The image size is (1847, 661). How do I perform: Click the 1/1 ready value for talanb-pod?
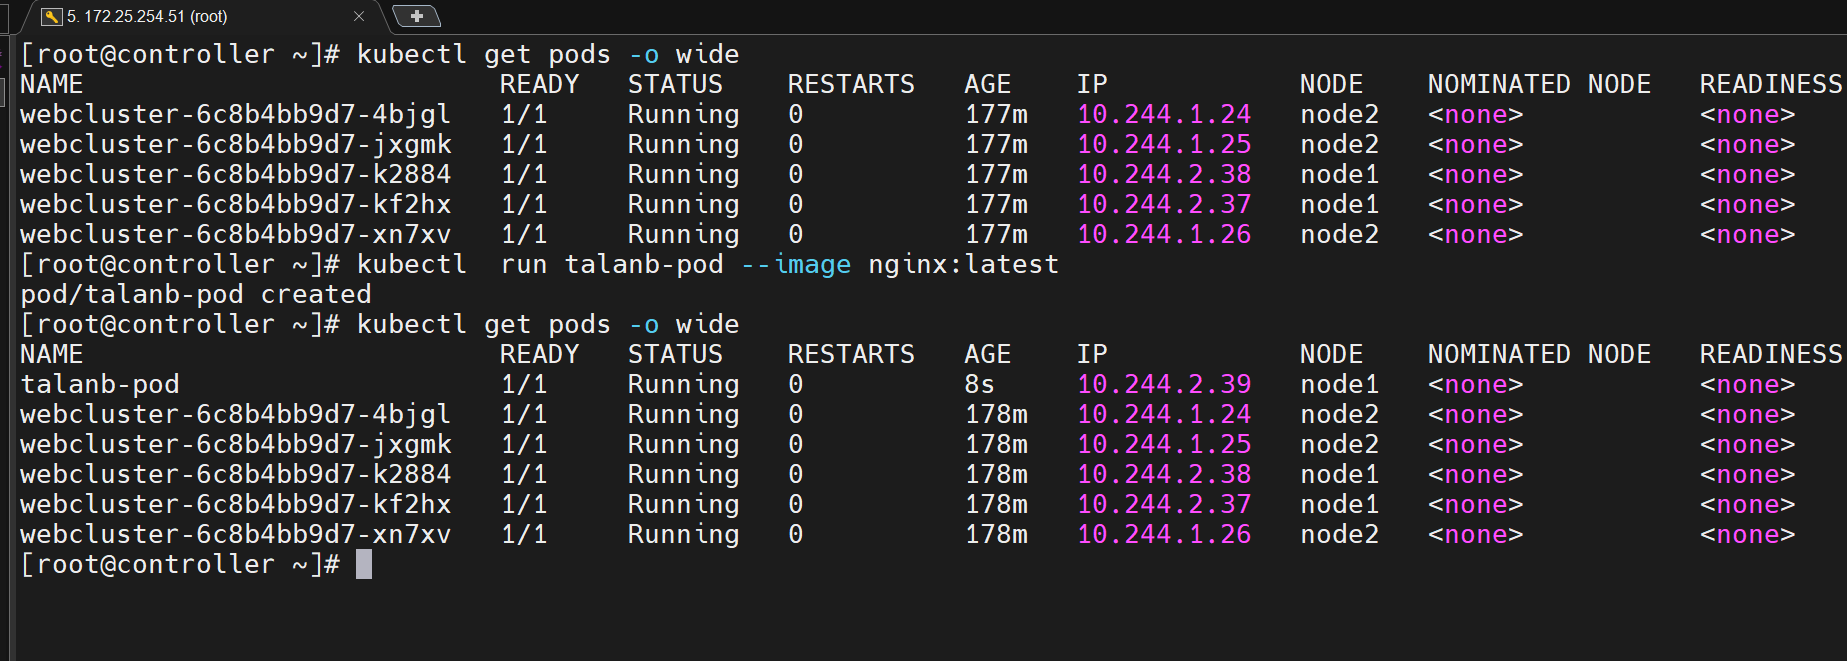[524, 384]
